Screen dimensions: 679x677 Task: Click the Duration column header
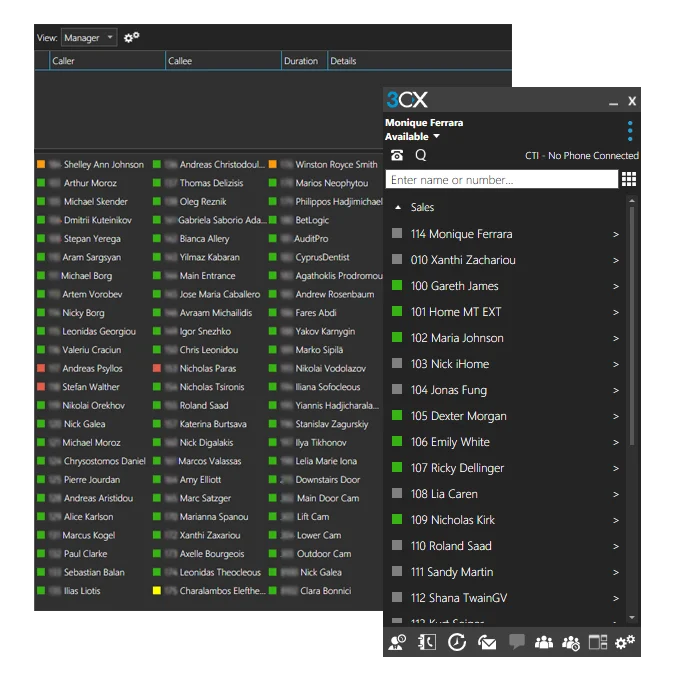301,61
